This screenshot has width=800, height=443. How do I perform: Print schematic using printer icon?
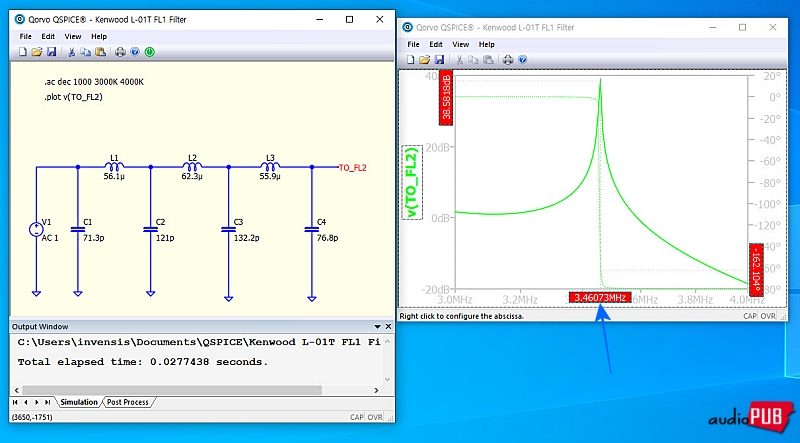tap(120, 52)
